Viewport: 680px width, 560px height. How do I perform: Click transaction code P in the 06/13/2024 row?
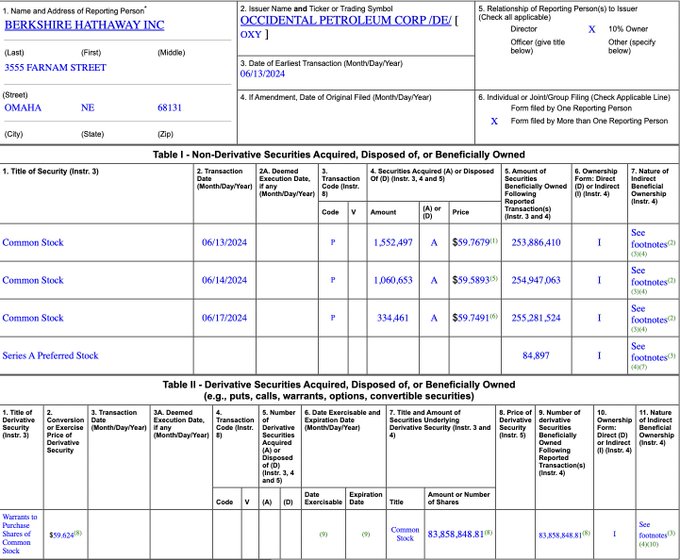333,242
